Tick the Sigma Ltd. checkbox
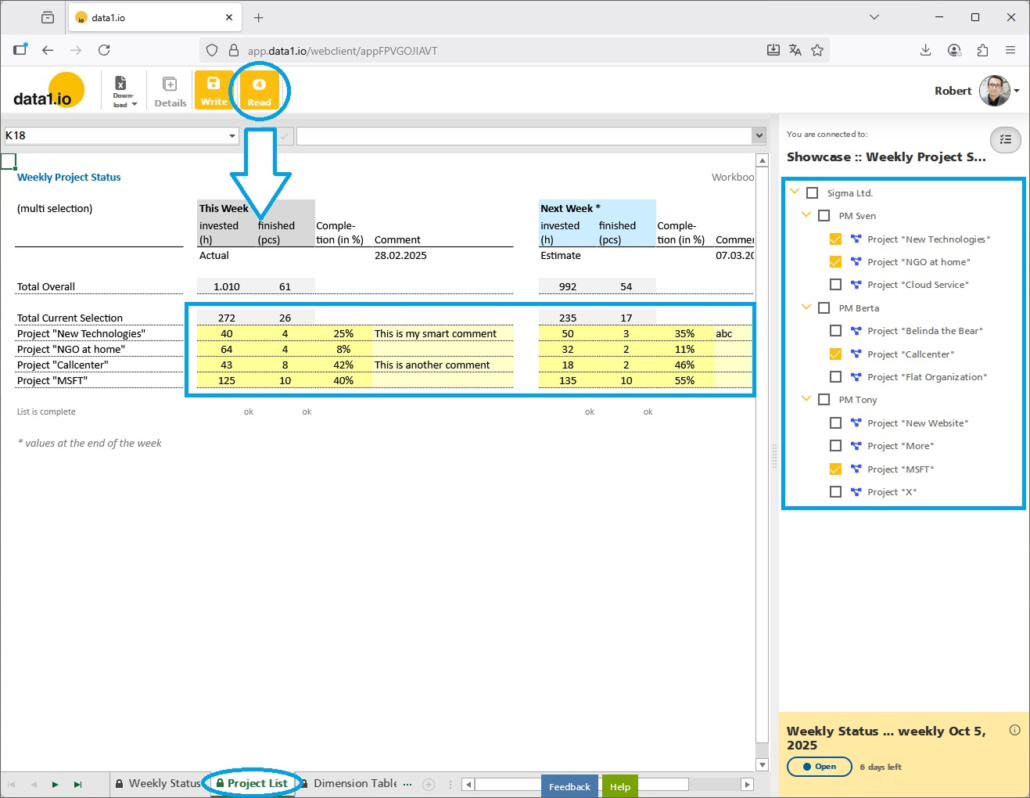The width and height of the screenshot is (1030, 798). click(x=812, y=193)
